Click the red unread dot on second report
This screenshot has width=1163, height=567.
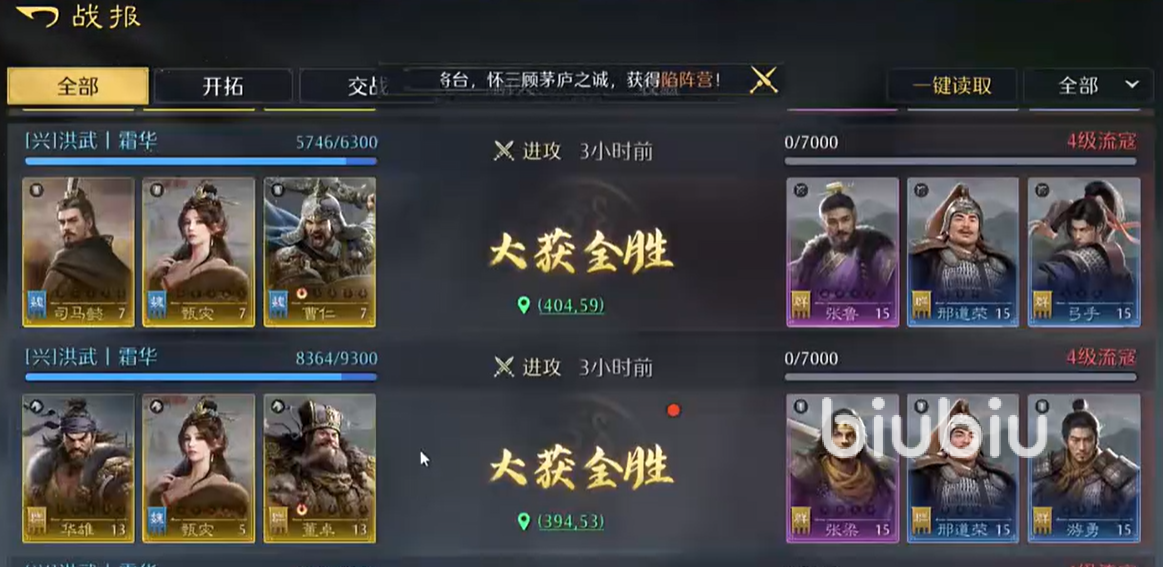tap(673, 410)
